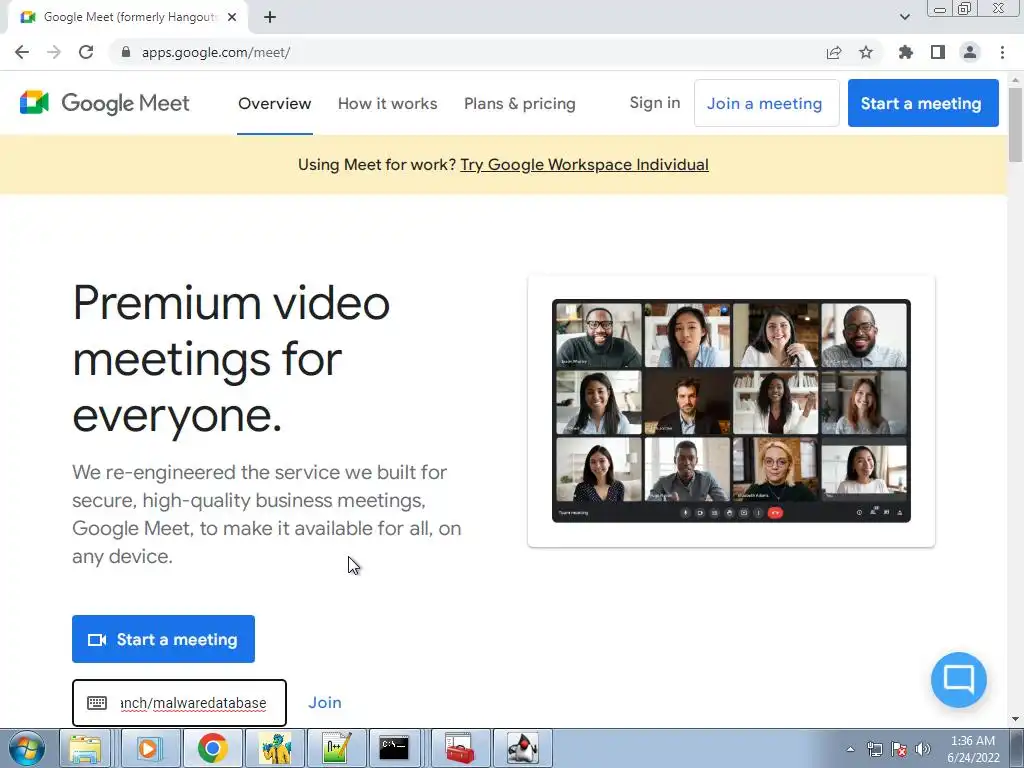Click the Start a meeting button with camera icon
Viewport: 1024px width, 768px height.
coord(163,639)
